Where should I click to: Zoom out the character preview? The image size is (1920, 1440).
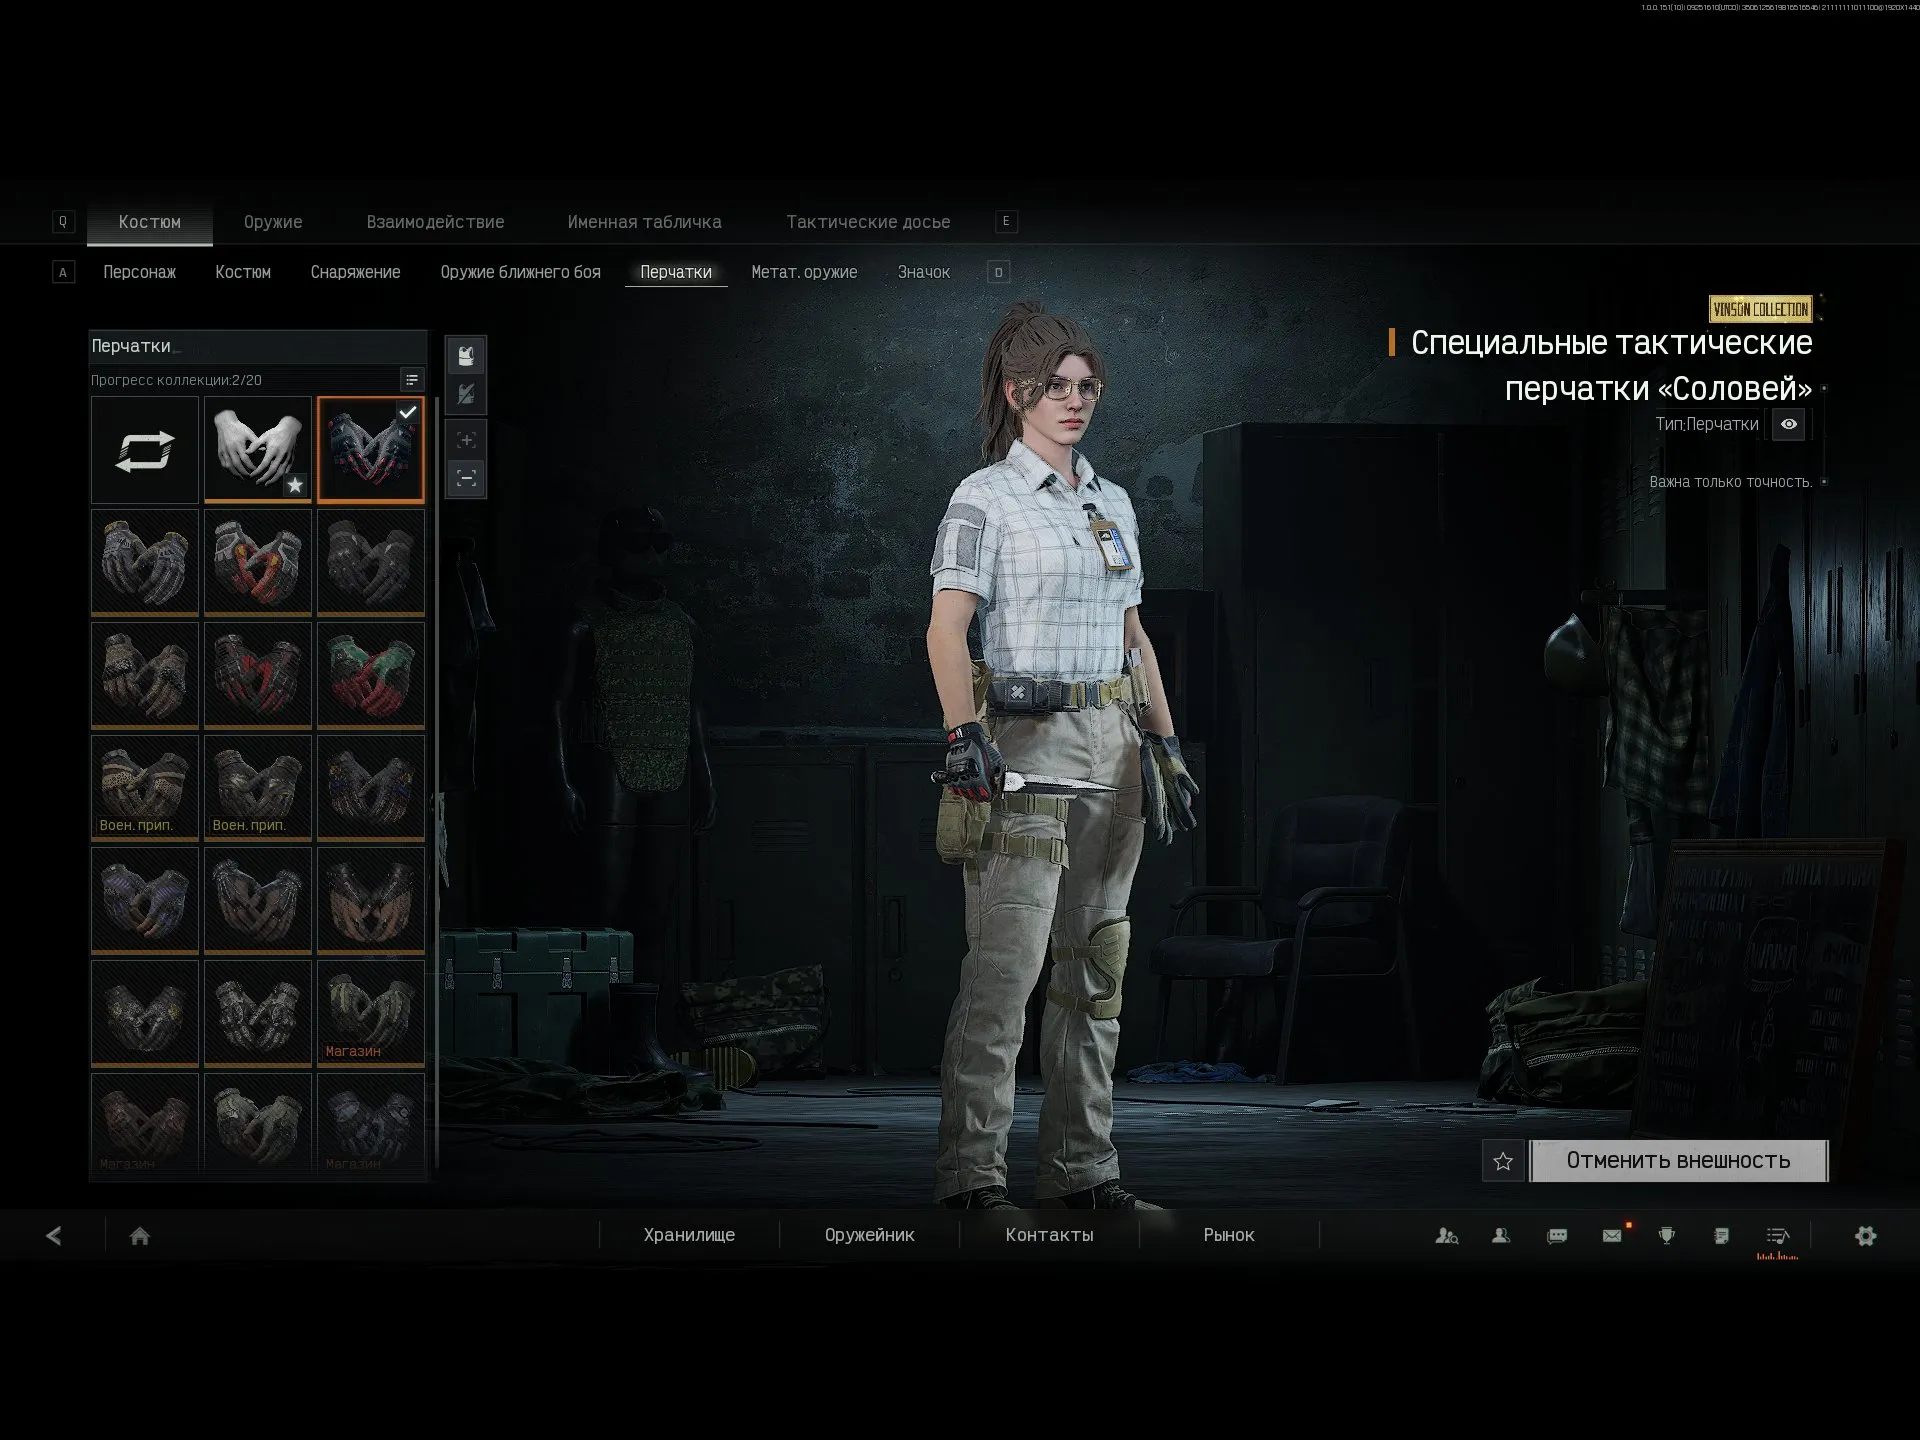click(466, 478)
